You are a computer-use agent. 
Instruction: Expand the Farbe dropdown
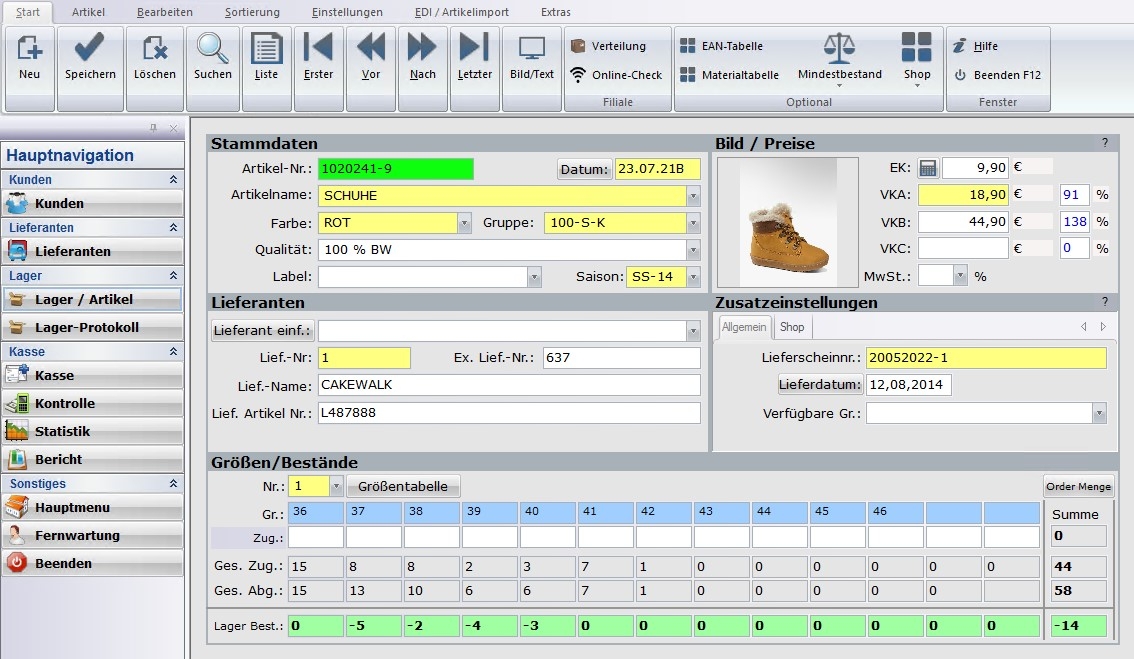[464, 223]
